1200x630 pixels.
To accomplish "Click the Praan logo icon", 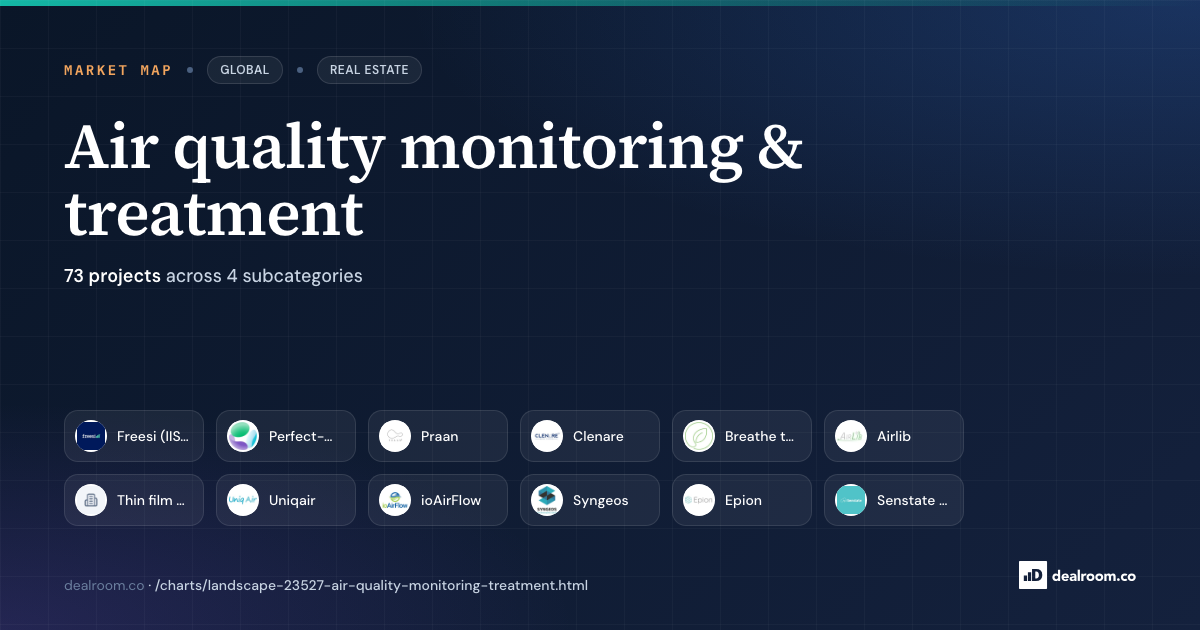I will (395, 436).
